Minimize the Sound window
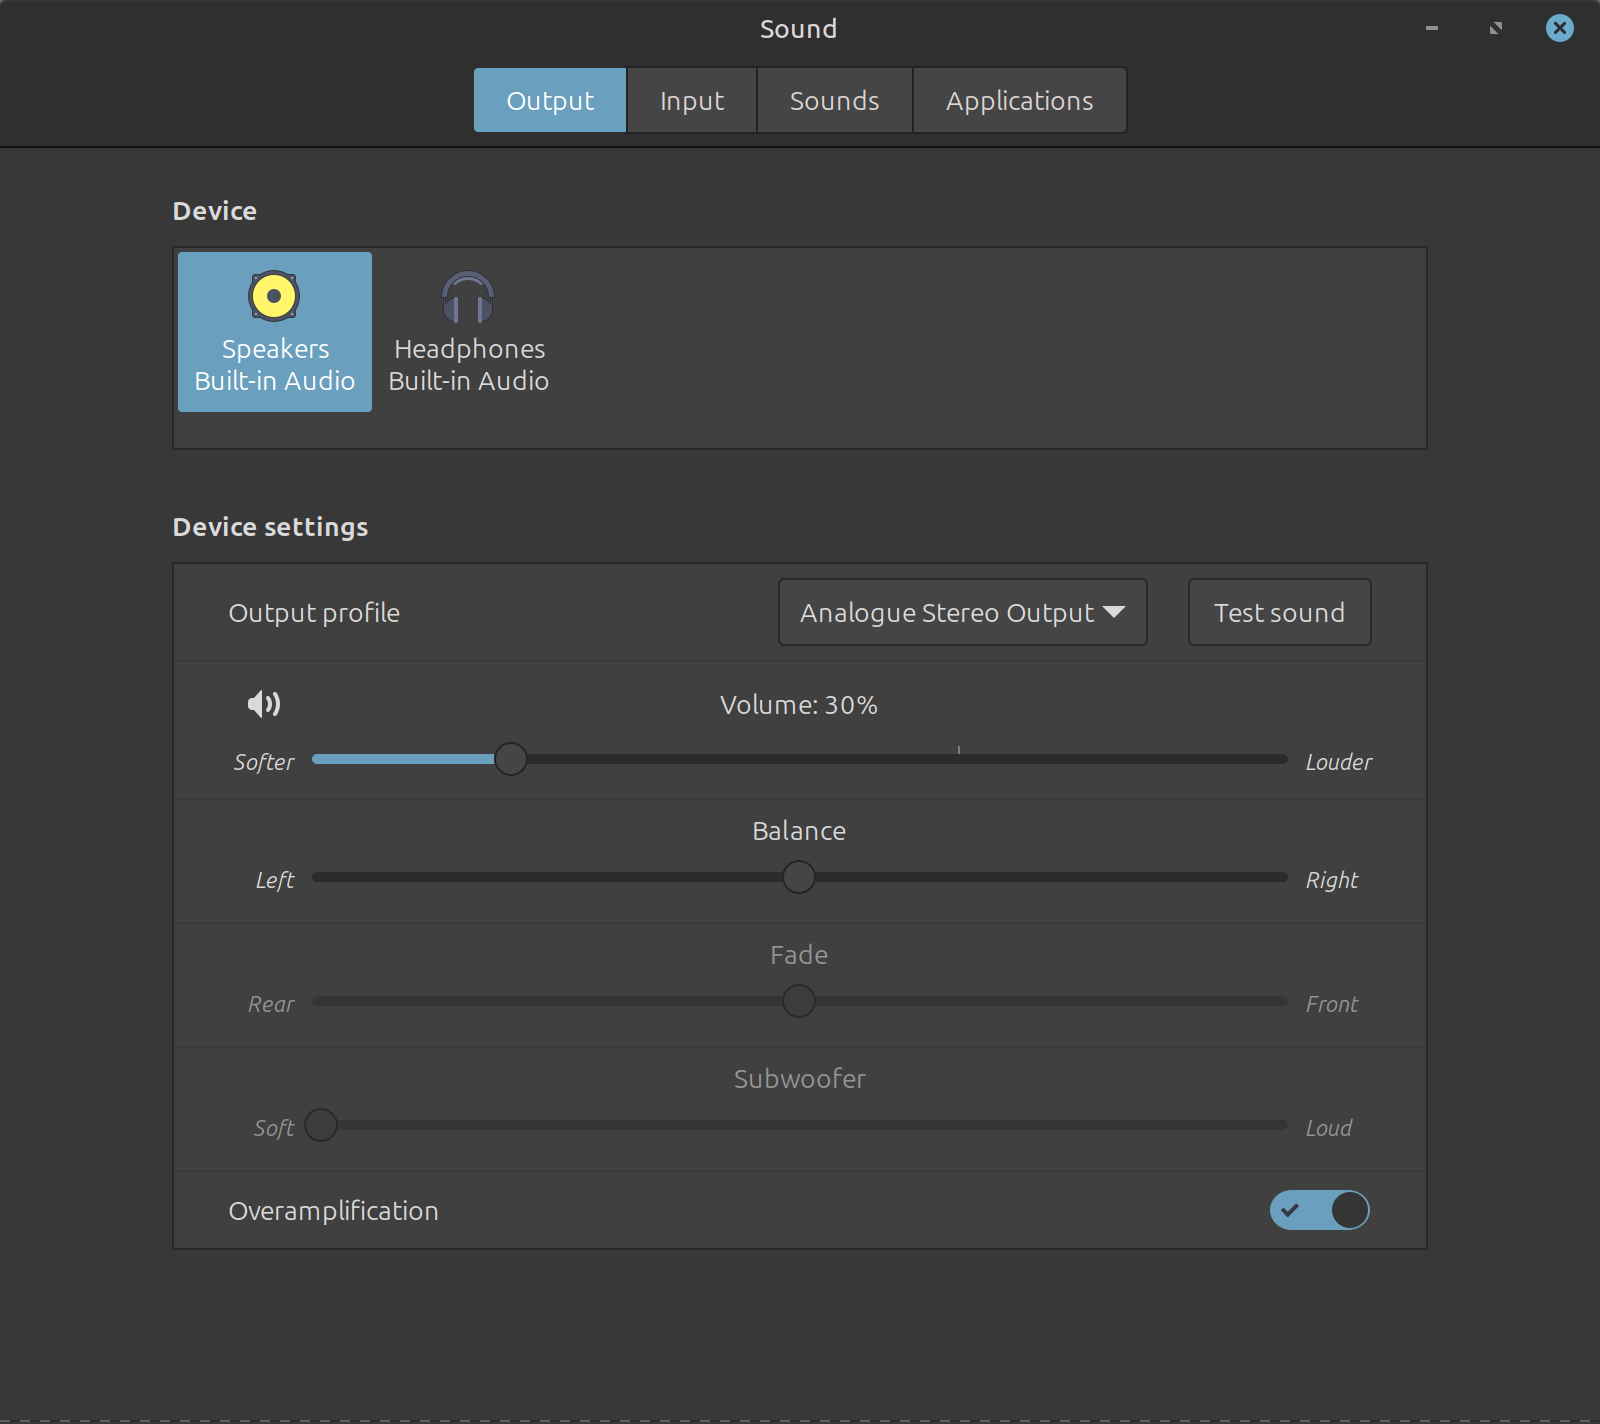1600x1424 pixels. coord(1431,28)
